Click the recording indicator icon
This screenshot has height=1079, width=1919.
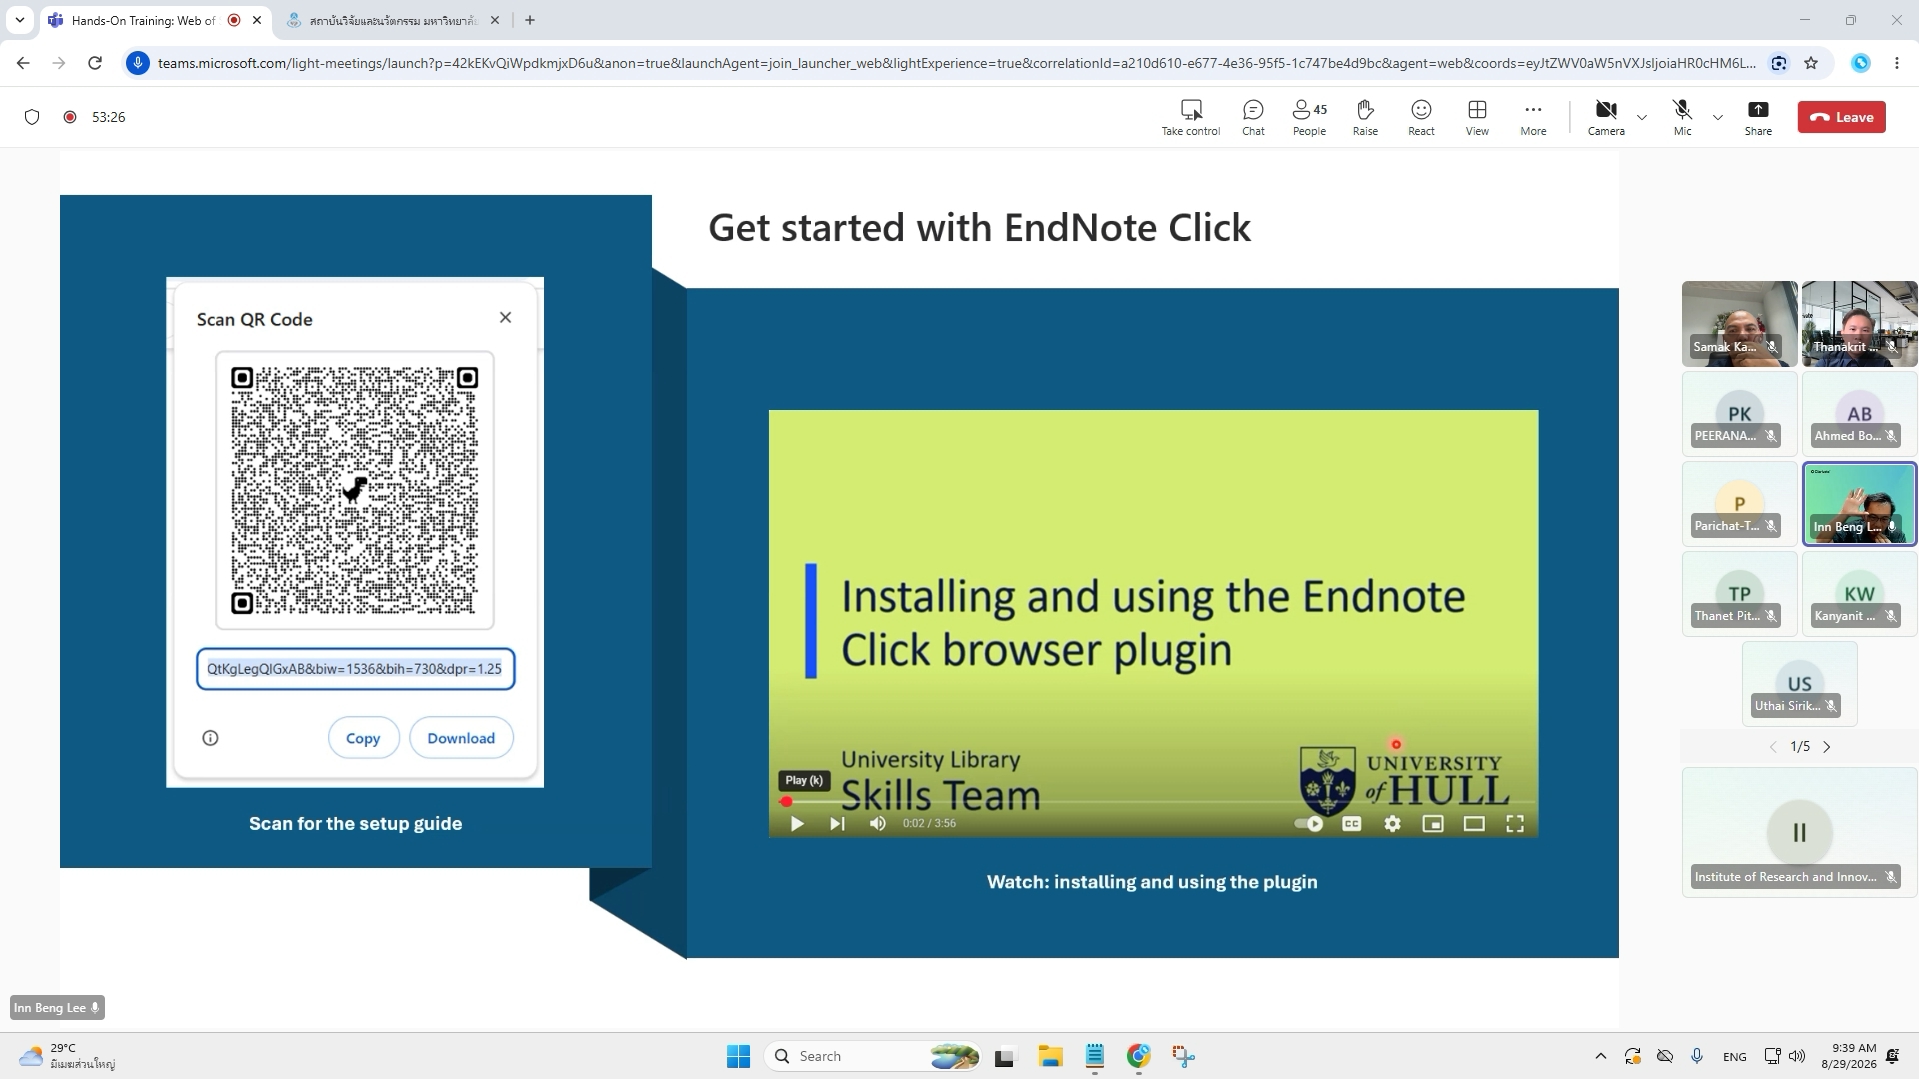[x=70, y=117]
